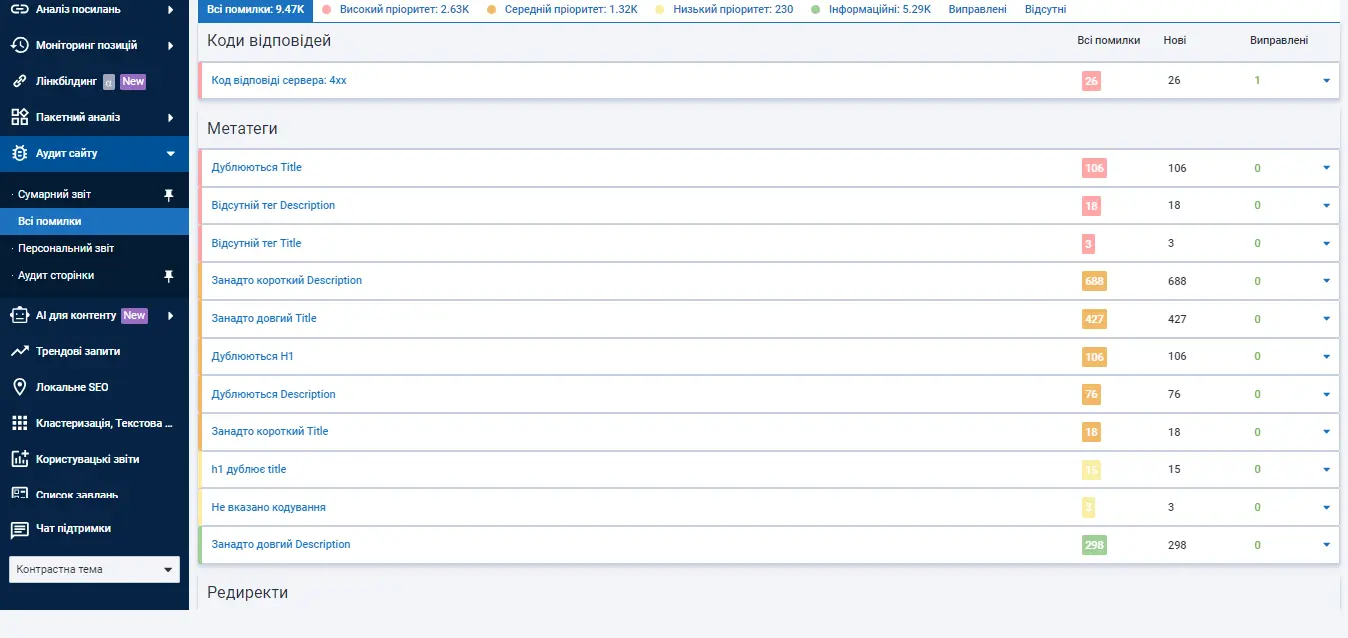
Task: Click the Нові column header
Action: click(x=1175, y=40)
